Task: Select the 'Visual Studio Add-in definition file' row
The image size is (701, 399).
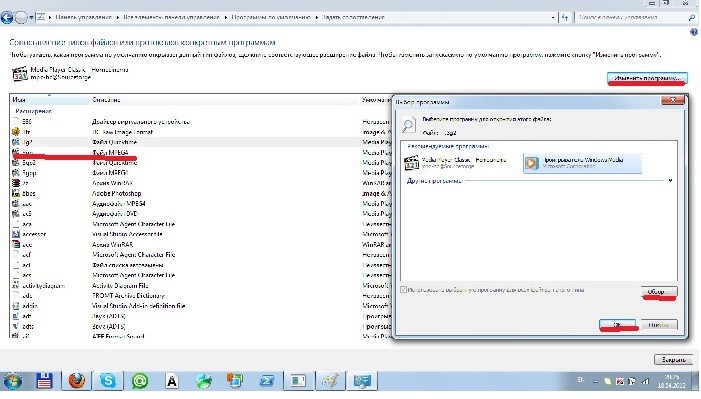Action: coord(200,306)
